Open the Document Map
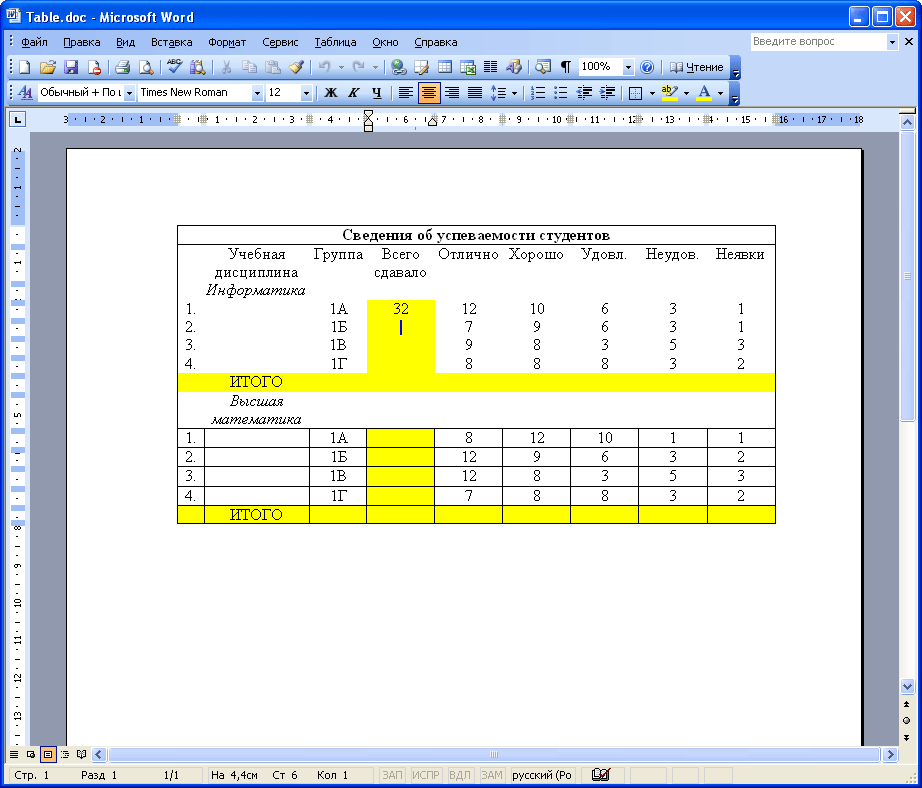This screenshot has height=788, width=922. pos(543,67)
